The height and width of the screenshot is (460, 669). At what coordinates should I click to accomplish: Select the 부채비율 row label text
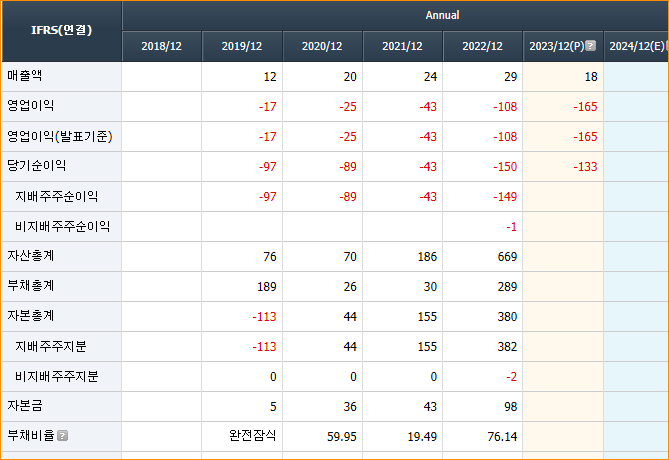click(x=31, y=436)
